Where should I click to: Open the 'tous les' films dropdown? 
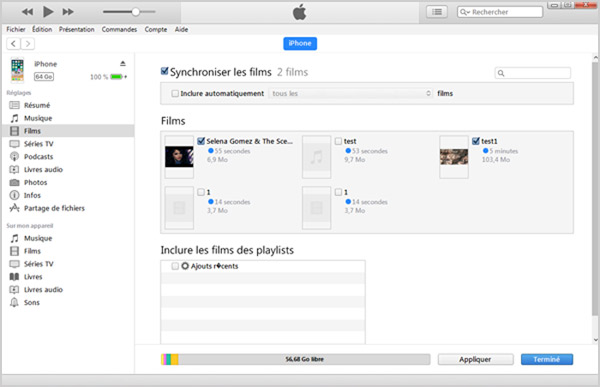pyautogui.click(x=351, y=93)
